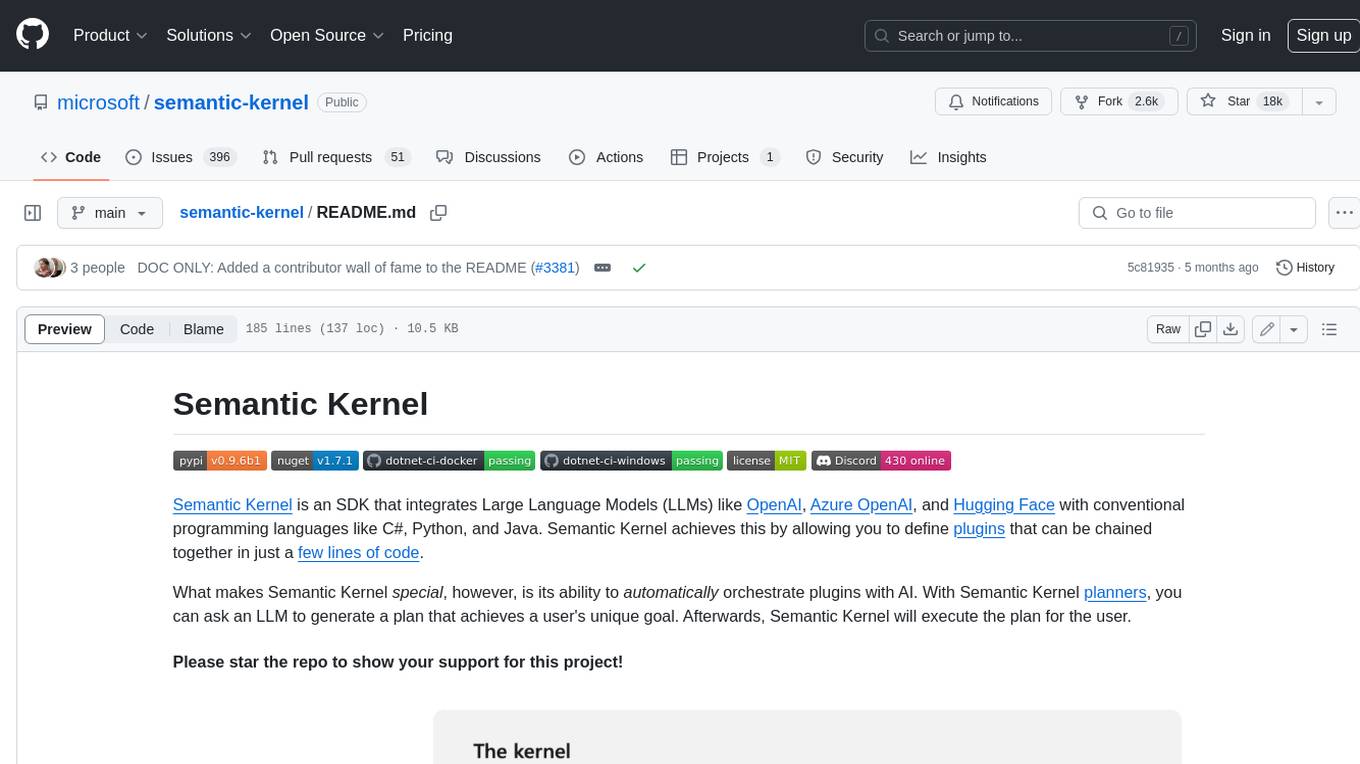Screen dimensions: 1360x764
Task: Switch to the Code tab
Action: tap(70, 157)
